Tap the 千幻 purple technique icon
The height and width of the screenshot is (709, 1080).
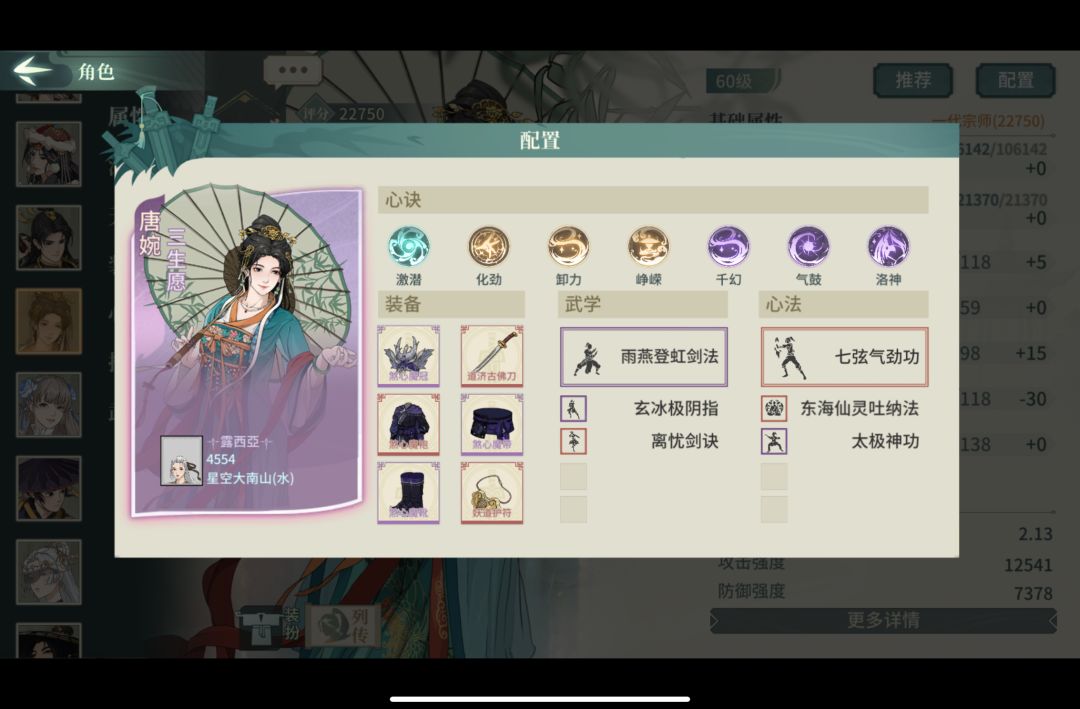(x=729, y=247)
